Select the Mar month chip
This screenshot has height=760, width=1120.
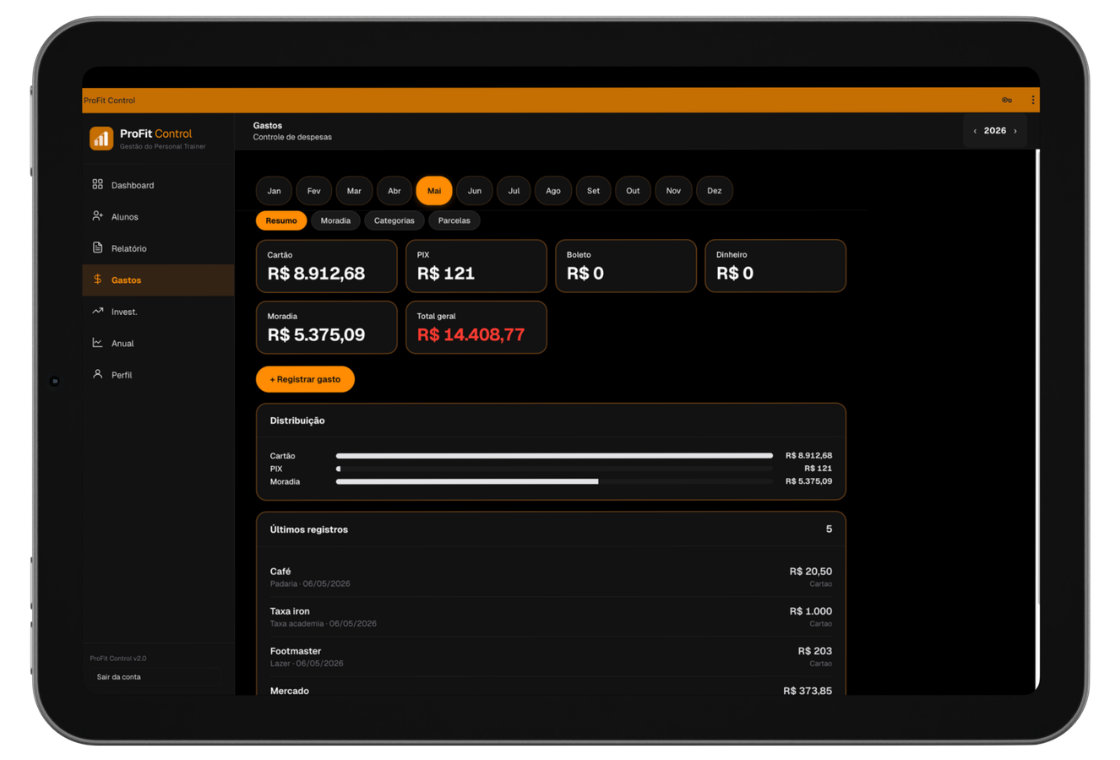click(x=354, y=191)
